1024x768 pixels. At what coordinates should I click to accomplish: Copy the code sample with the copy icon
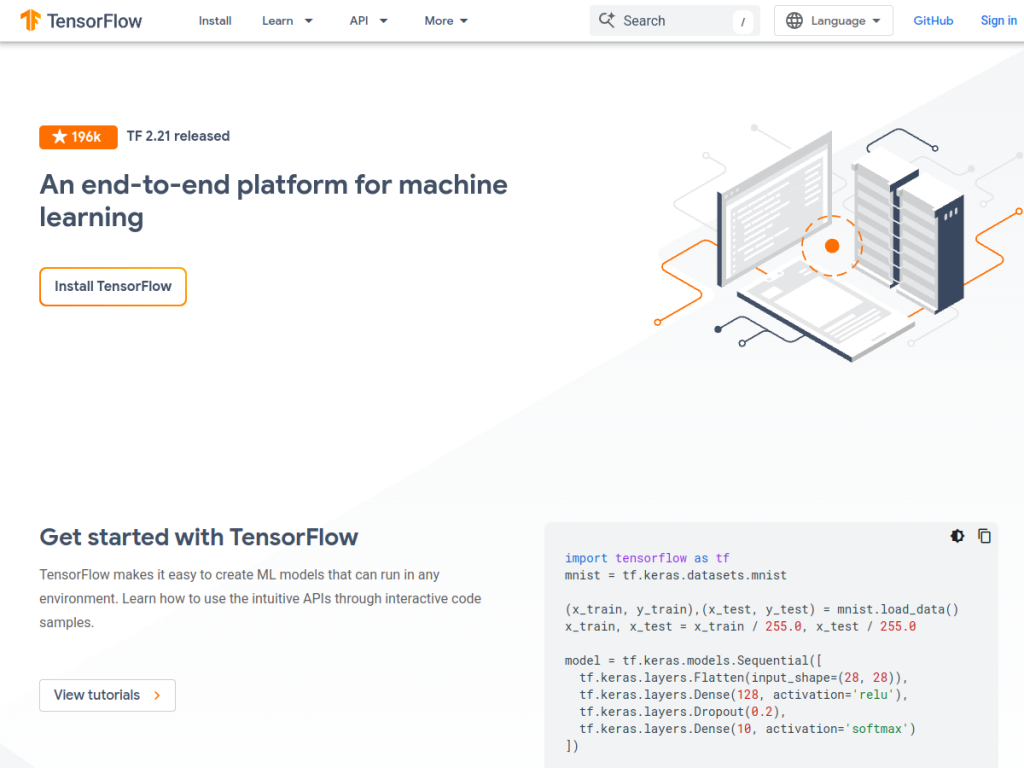984,536
